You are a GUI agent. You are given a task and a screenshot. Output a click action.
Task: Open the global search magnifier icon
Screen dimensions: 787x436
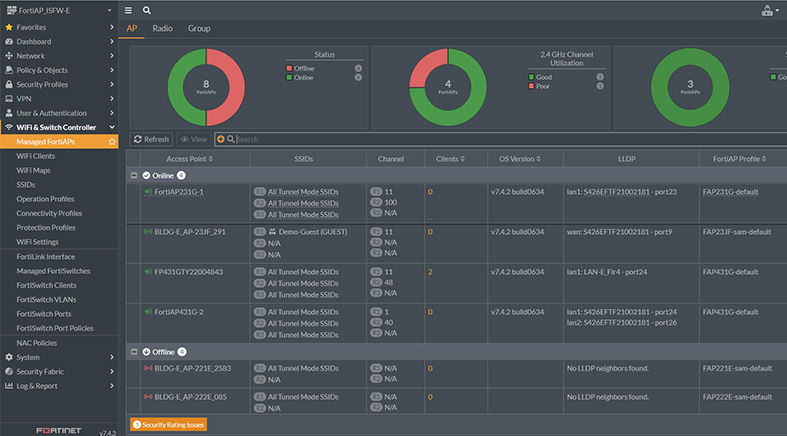147,10
